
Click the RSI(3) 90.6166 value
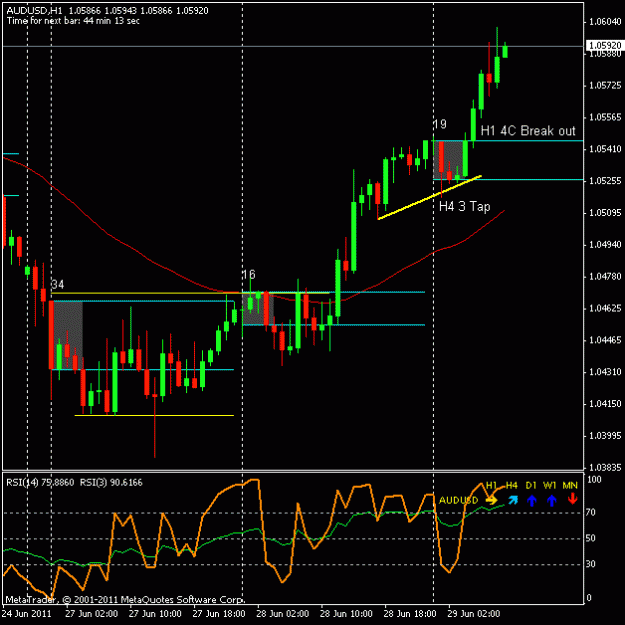111,483
